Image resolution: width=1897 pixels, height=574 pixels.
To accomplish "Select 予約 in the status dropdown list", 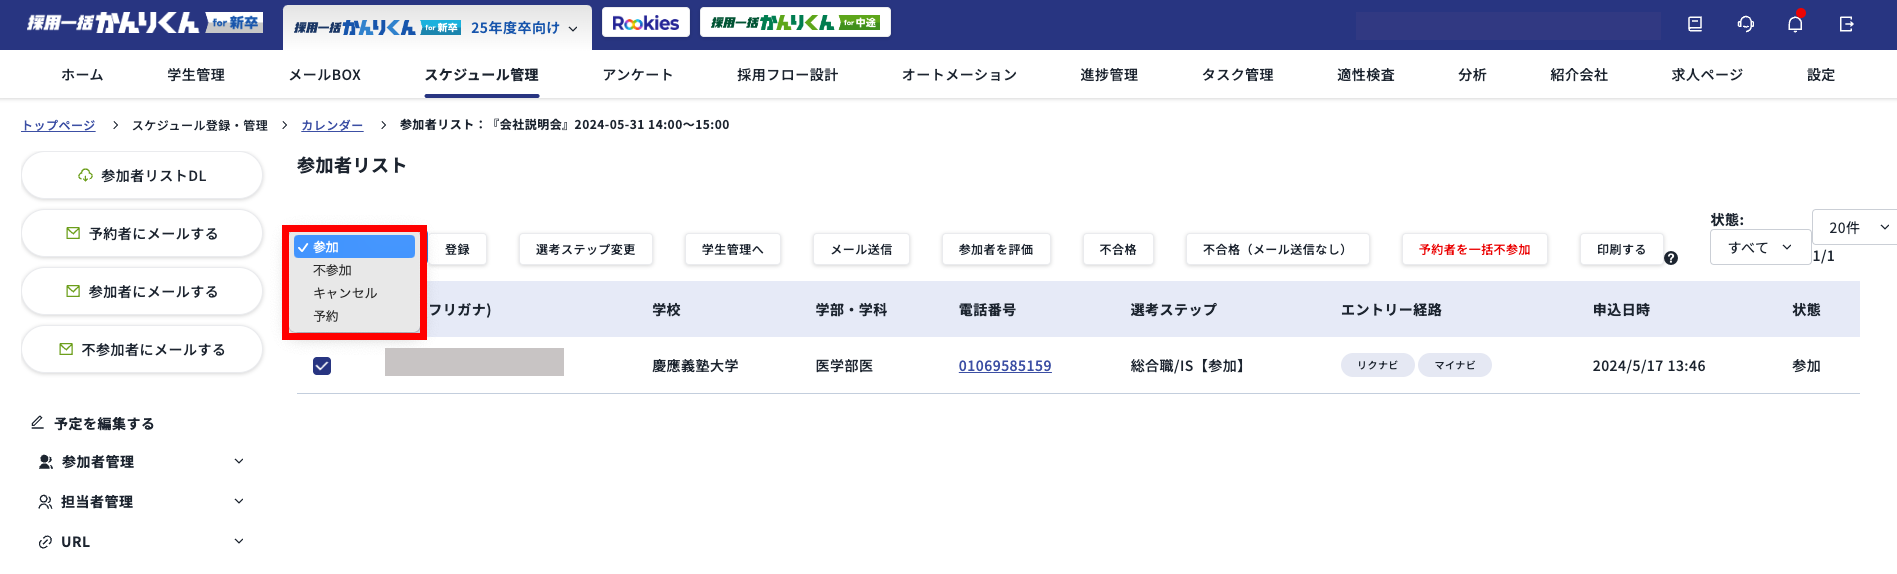I will click(x=354, y=316).
